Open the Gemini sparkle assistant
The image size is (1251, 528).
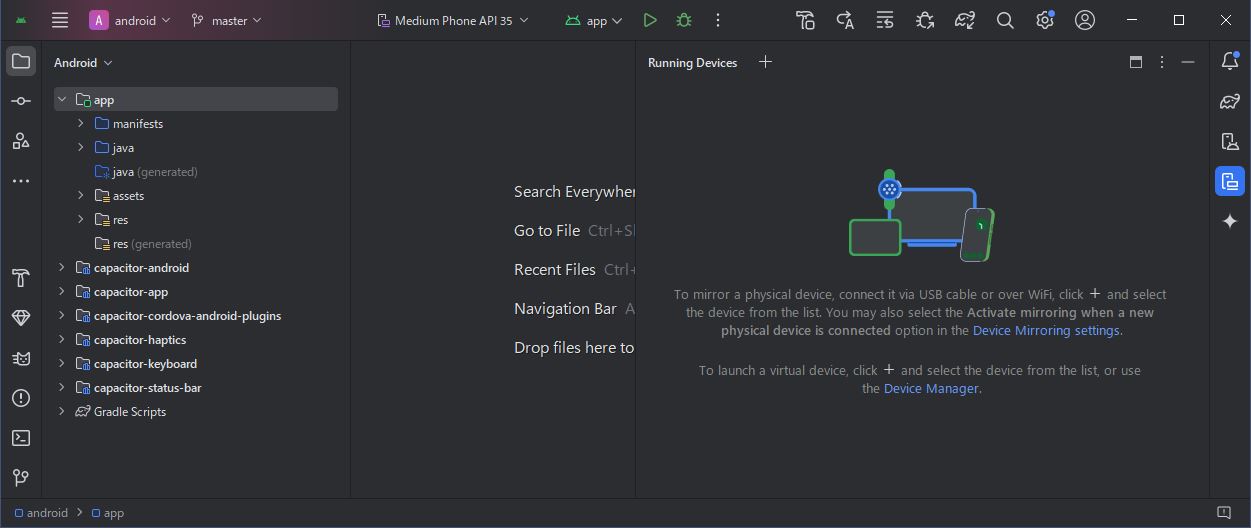point(1230,221)
